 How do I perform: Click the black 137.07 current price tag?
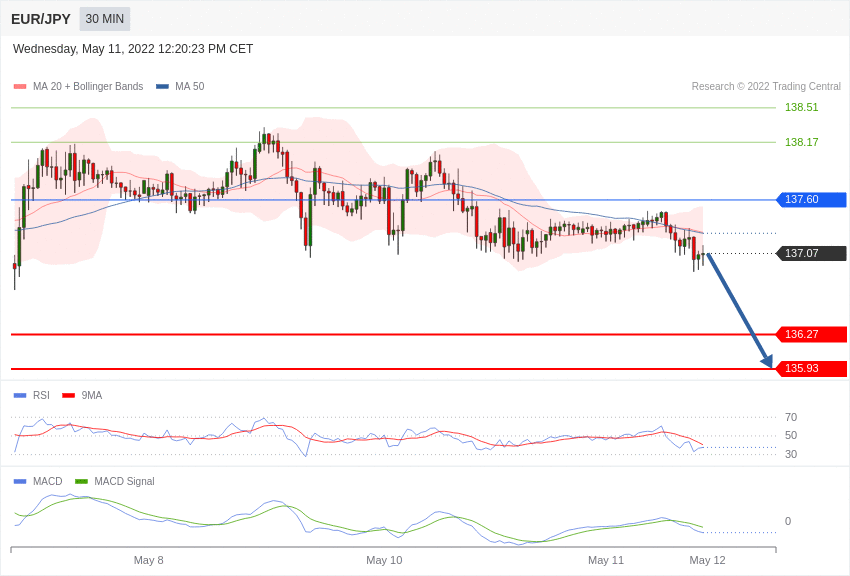pyautogui.click(x=812, y=253)
